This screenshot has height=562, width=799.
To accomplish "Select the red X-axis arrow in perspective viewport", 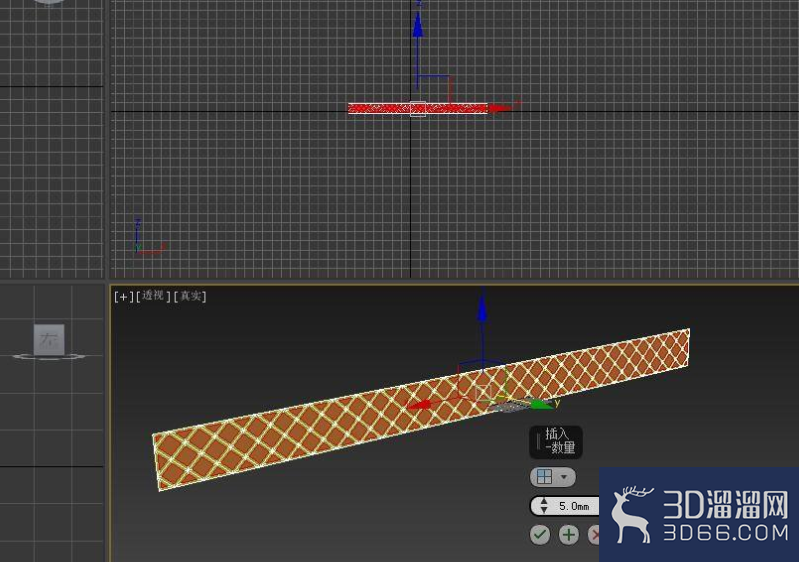I will pyautogui.click(x=420, y=406).
